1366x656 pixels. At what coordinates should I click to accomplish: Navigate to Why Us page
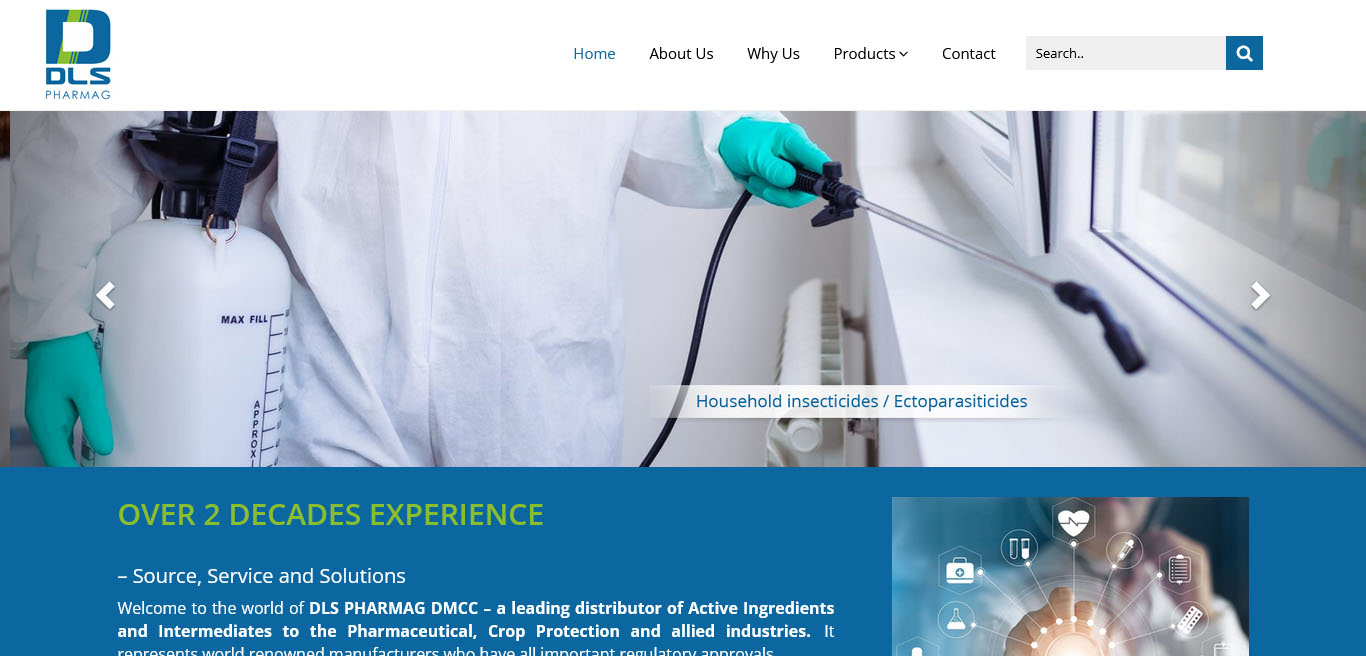773,54
